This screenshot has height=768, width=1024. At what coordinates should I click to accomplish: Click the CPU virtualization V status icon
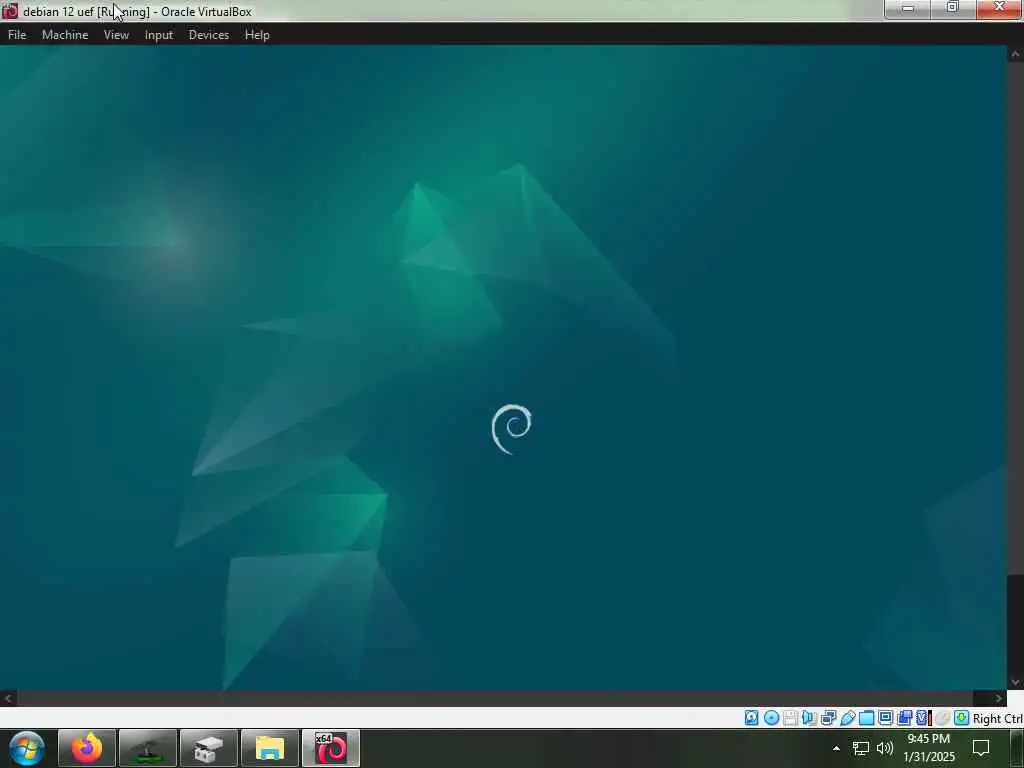[x=922, y=718]
